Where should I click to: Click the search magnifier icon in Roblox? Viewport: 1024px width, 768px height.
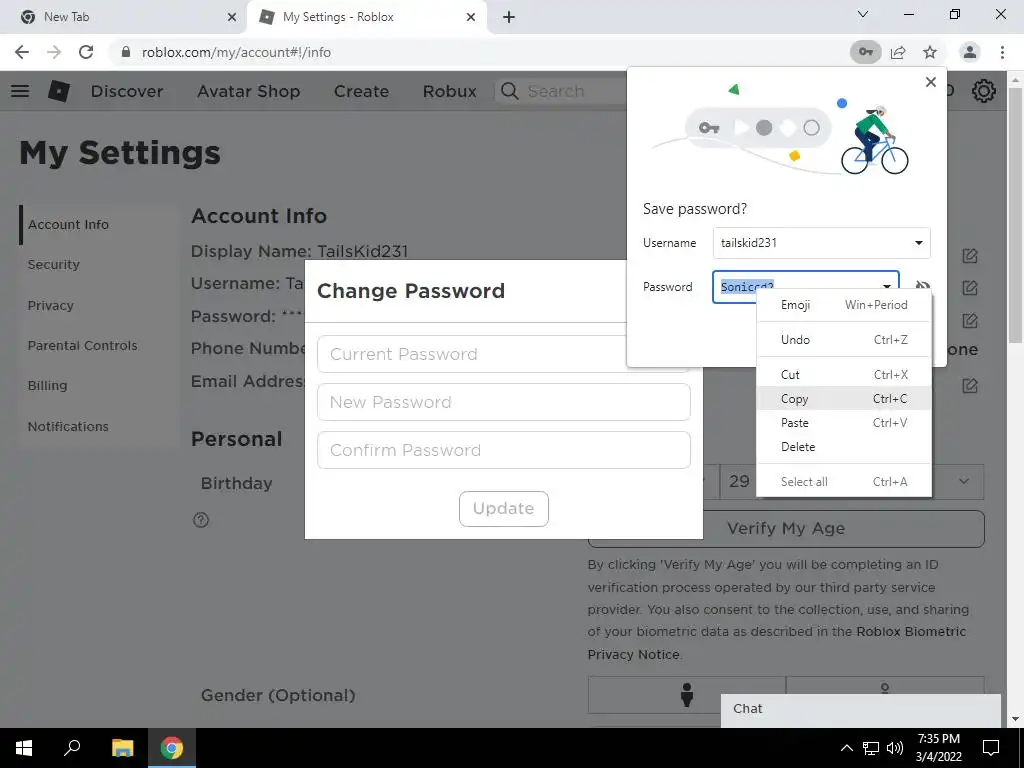coord(509,91)
